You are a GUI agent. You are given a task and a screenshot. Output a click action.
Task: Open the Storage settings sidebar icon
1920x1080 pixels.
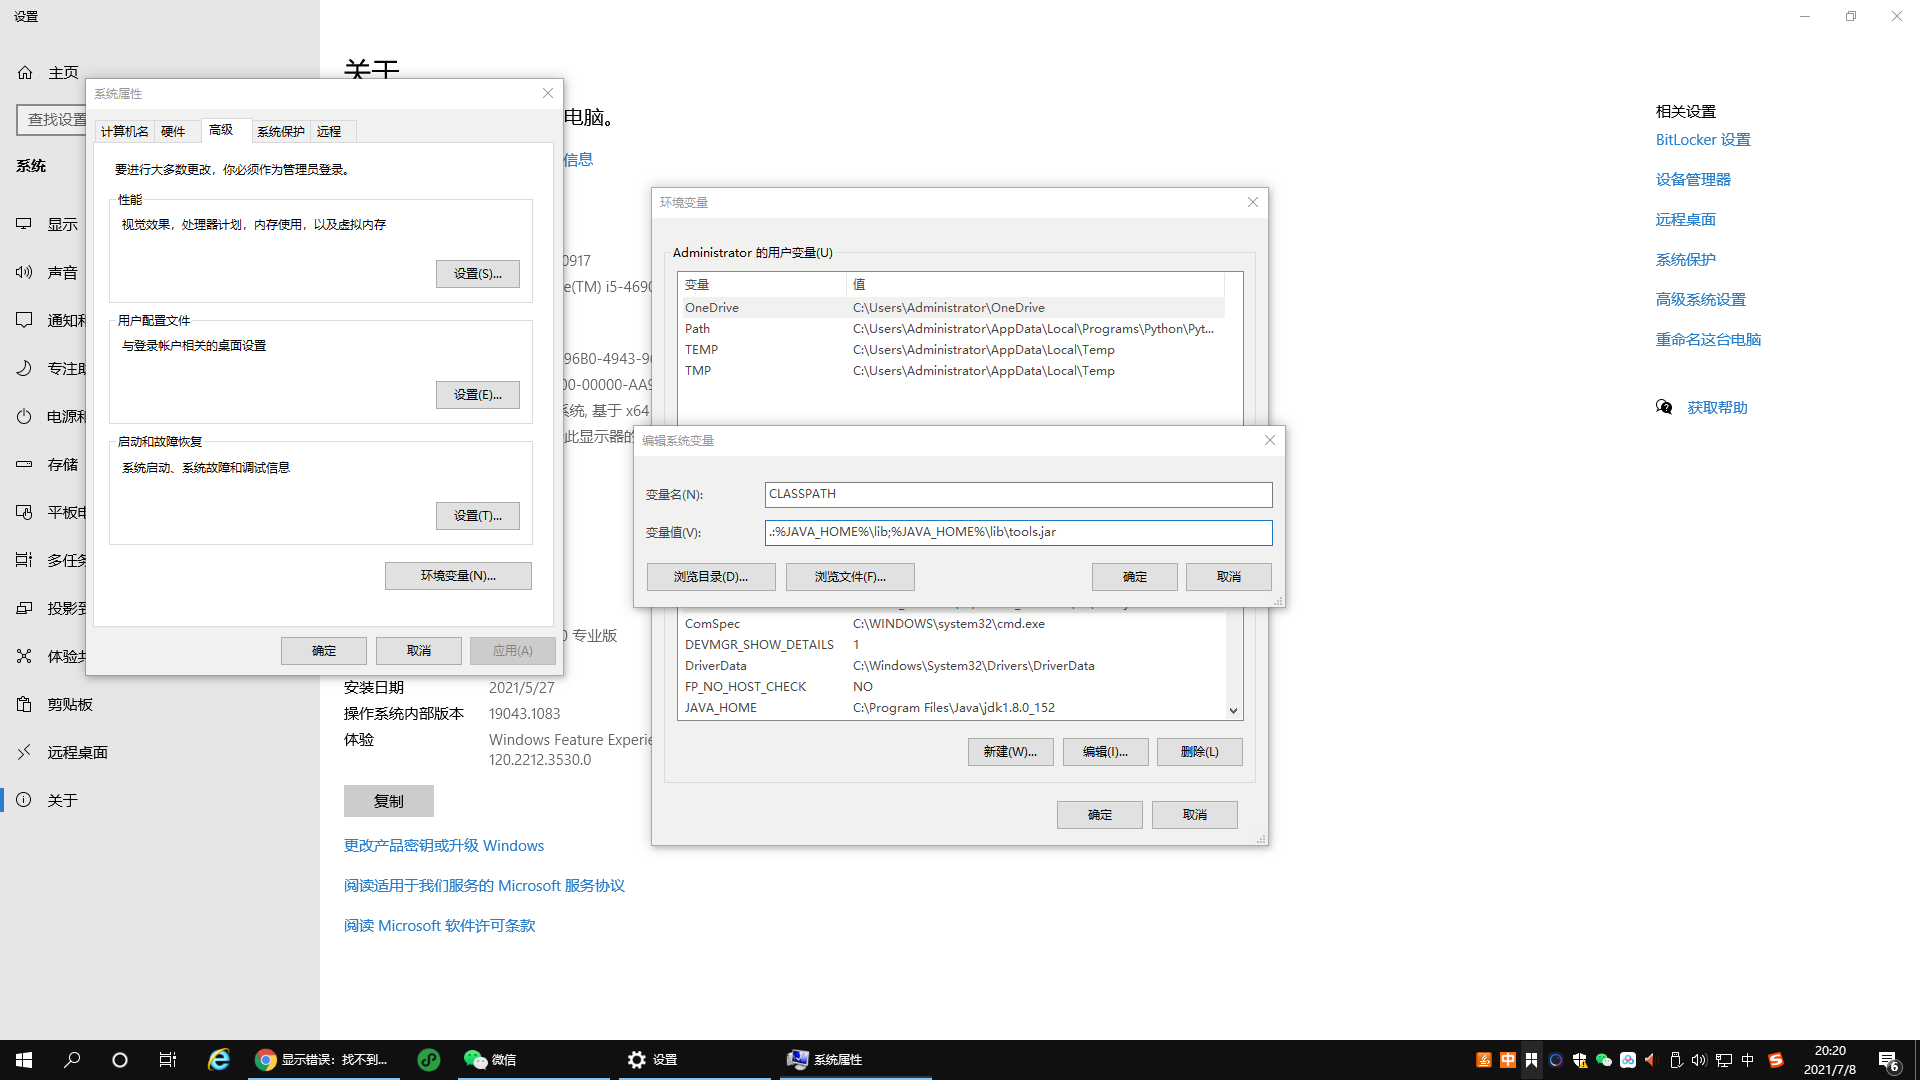click(x=24, y=464)
